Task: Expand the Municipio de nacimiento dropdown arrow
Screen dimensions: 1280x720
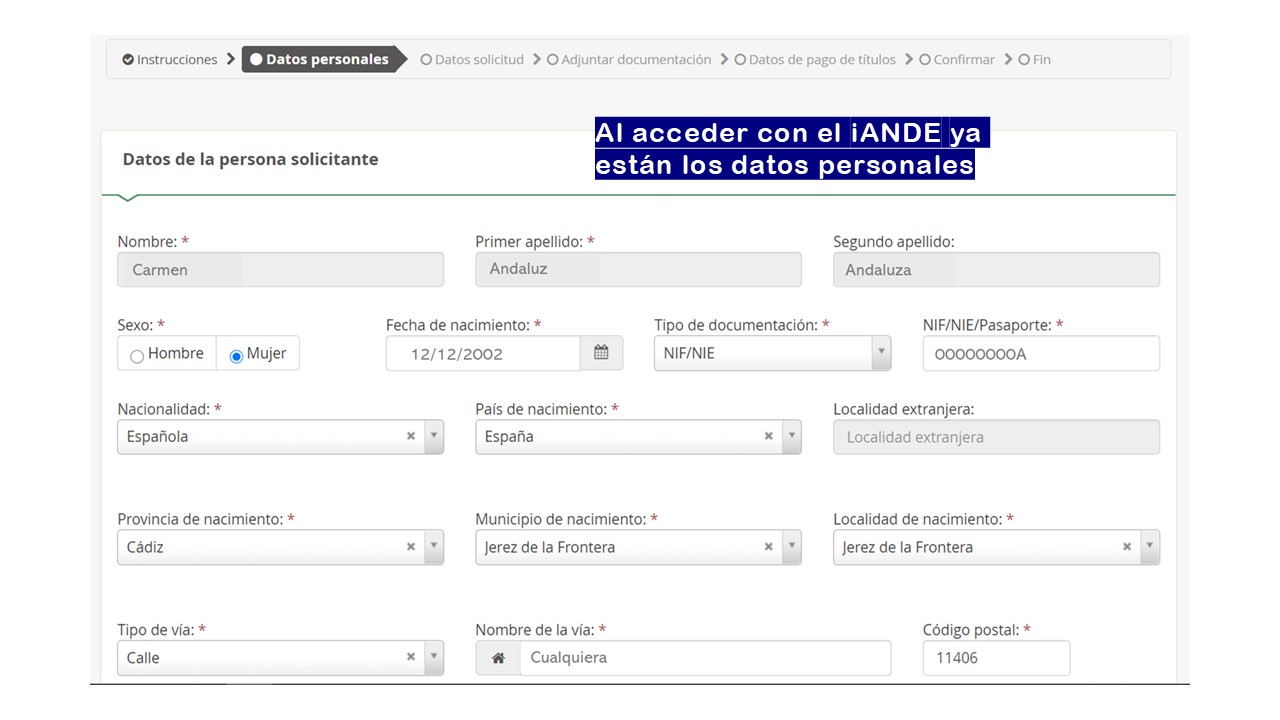Action: click(x=792, y=547)
